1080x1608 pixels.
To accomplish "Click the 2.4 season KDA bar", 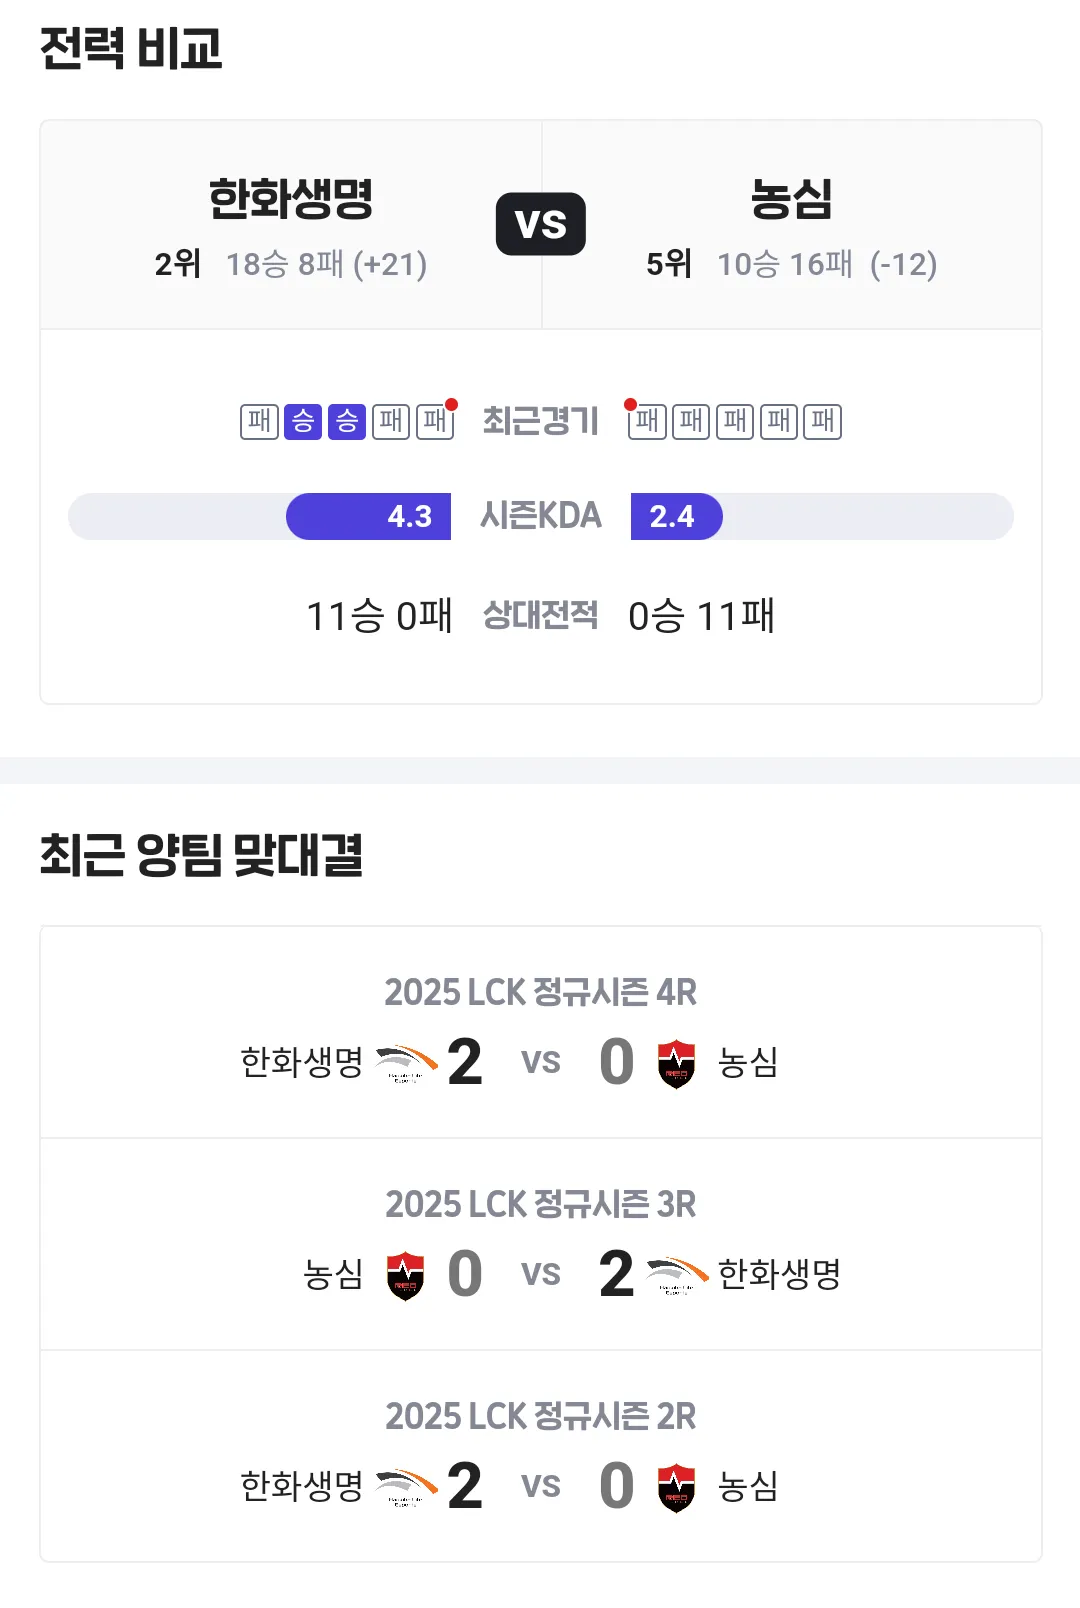I will tap(677, 516).
